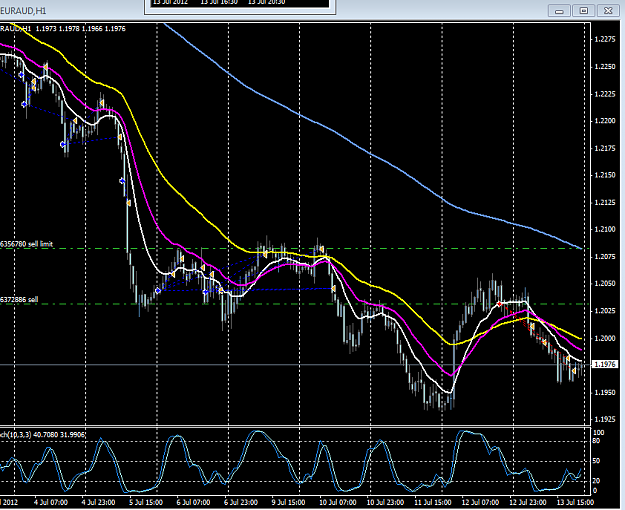This screenshot has width=625, height=510.
Task: Select the '6372886 sell' order label
Action: [19, 299]
